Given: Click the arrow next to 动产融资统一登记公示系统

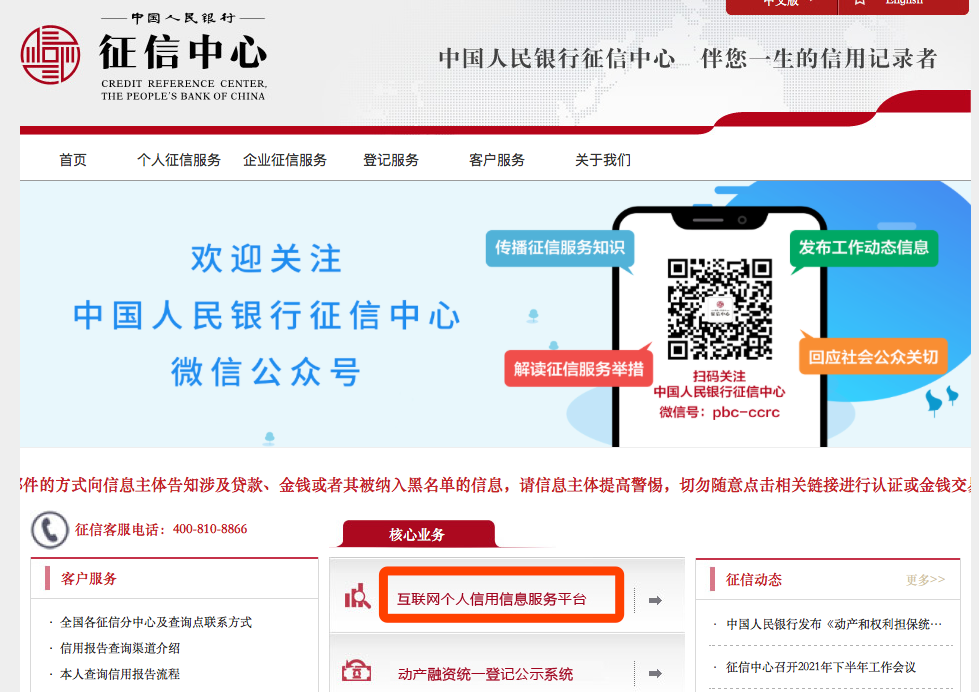Looking at the screenshot, I should pyautogui.click(x=655, y=673).
